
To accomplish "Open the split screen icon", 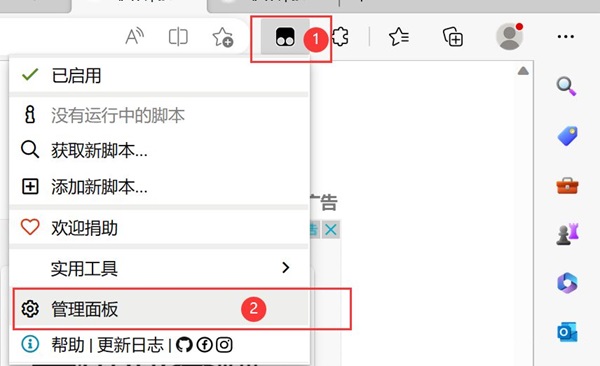I will (x=178, y=37).
